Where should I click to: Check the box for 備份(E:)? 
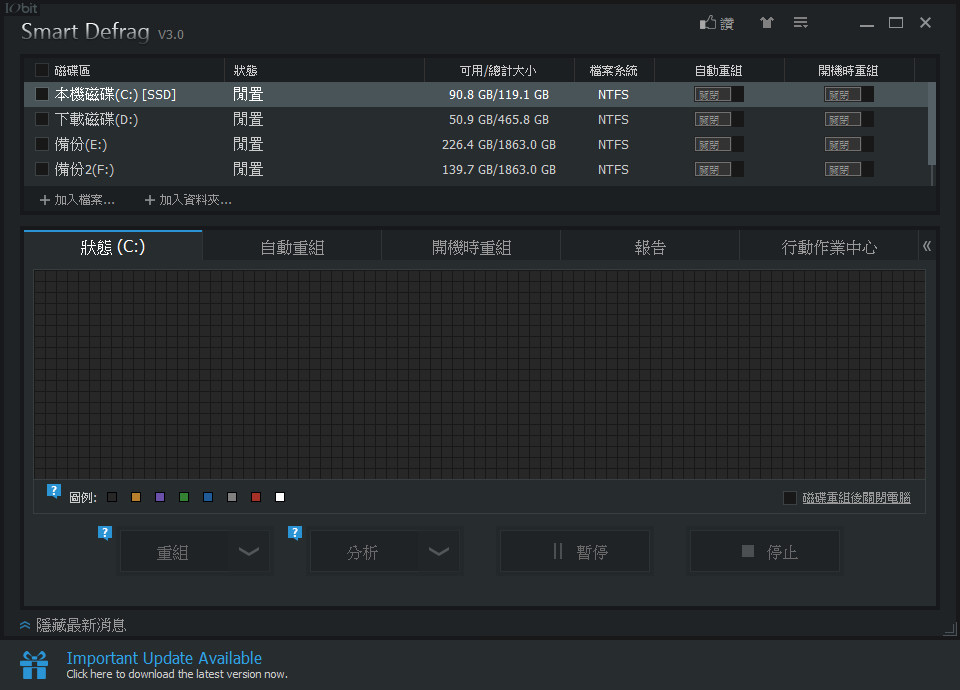coord(42,144)
